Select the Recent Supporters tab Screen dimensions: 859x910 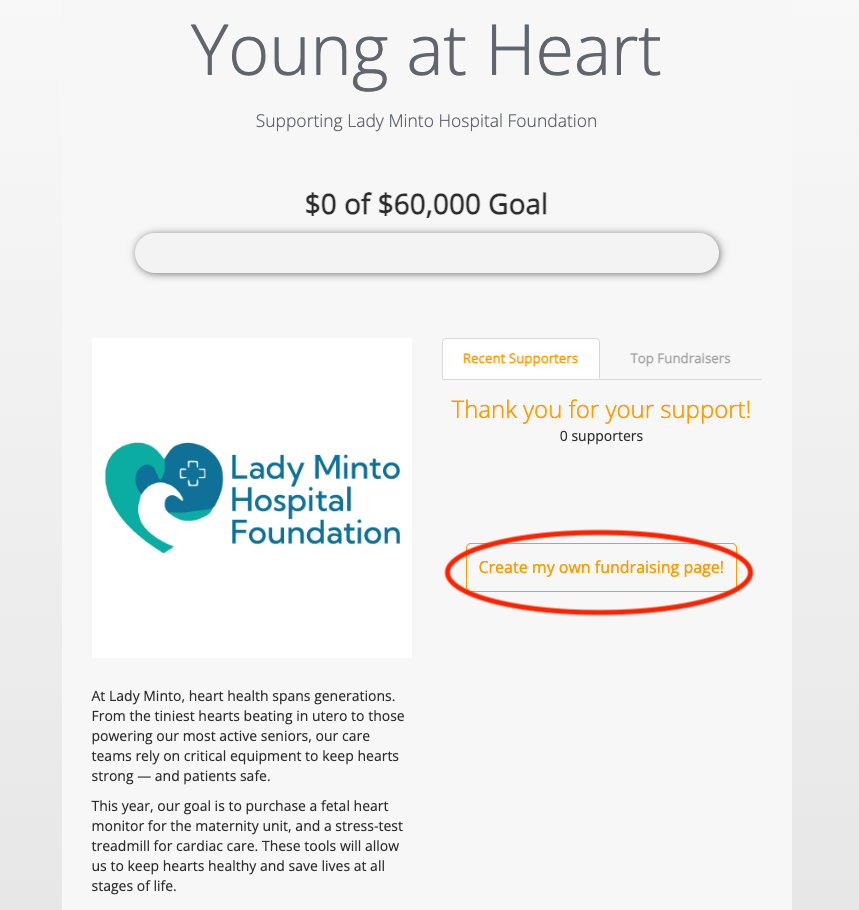(x=520, y=357)
